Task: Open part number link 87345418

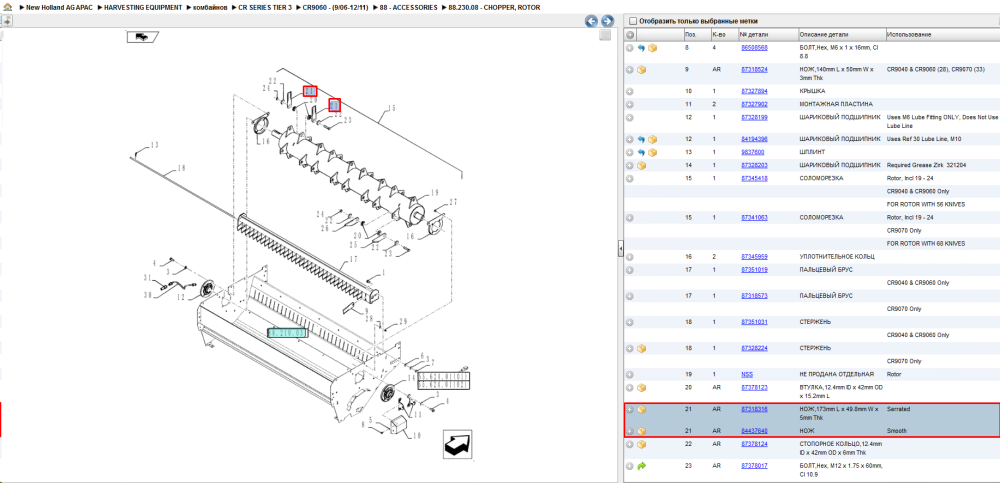Action: pyautogui.click(x=754, y=178)
